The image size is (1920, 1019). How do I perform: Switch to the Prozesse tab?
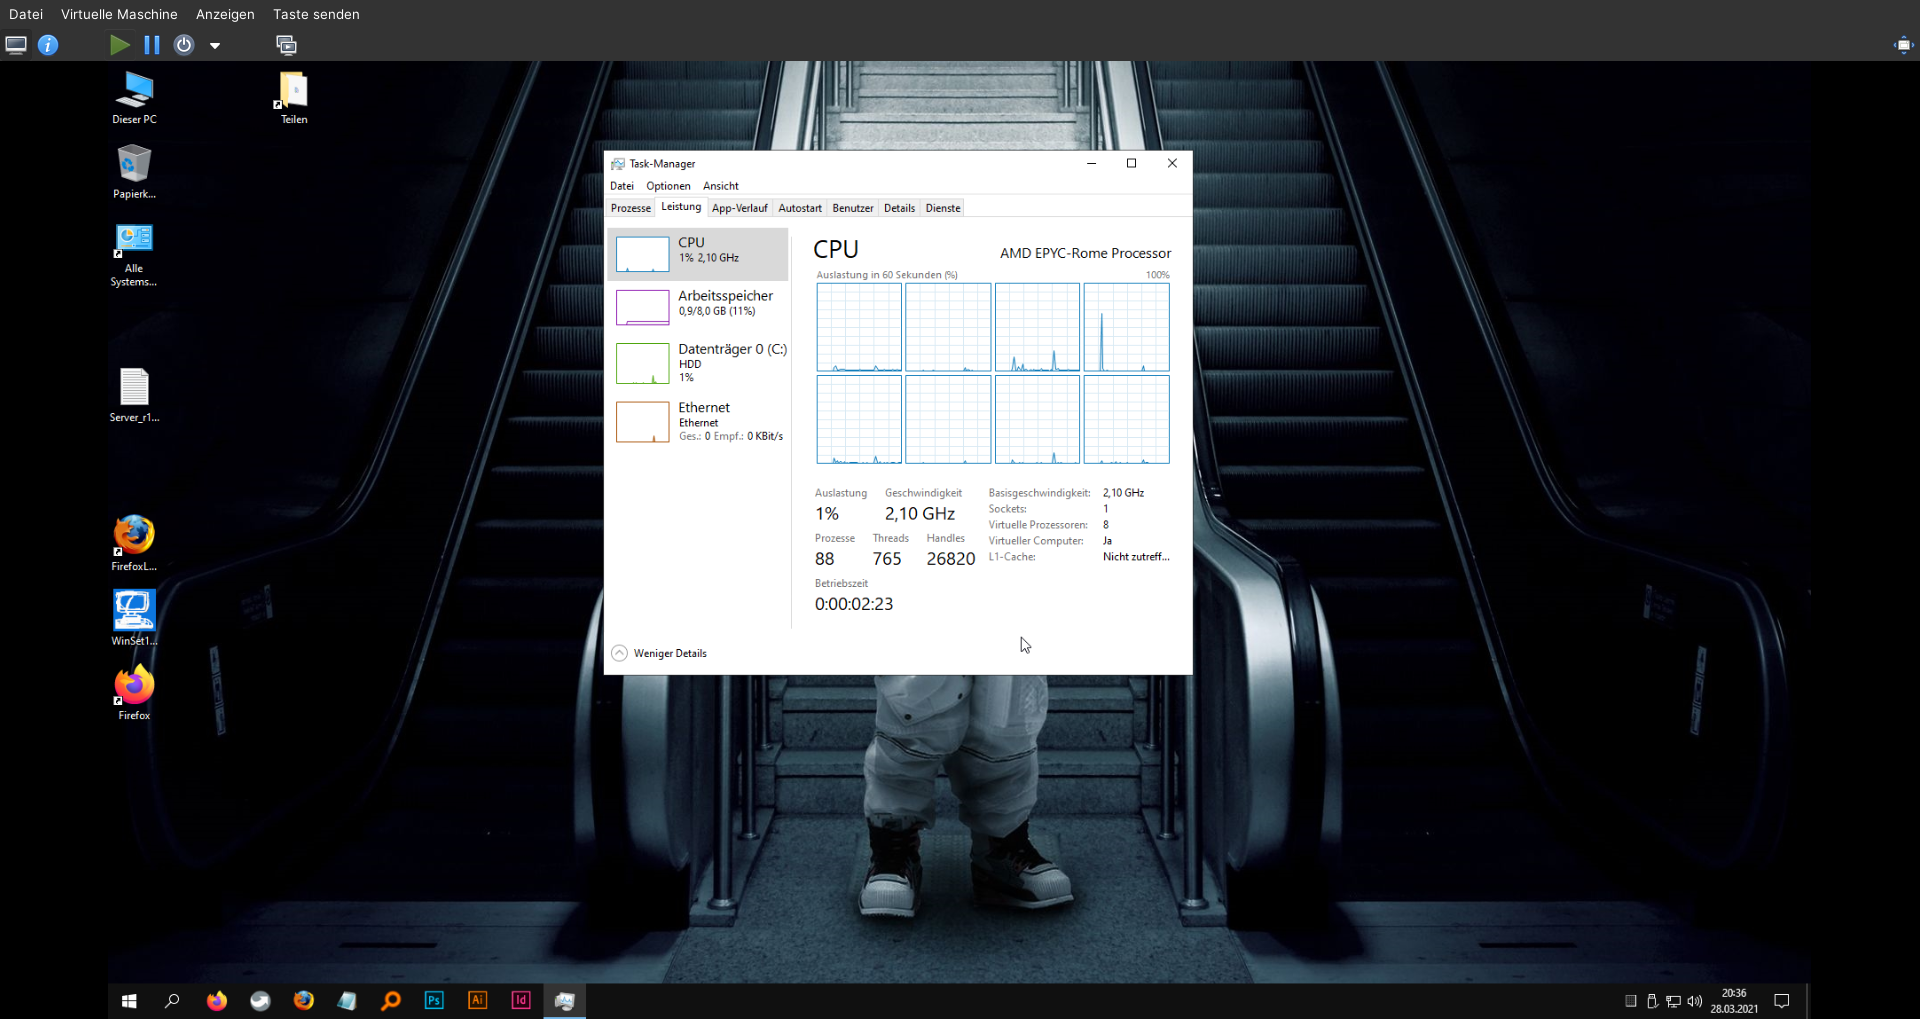click(631, 208)
